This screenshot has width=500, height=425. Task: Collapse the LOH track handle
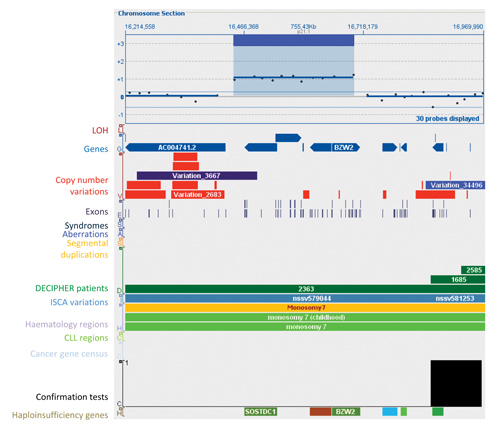121,126
